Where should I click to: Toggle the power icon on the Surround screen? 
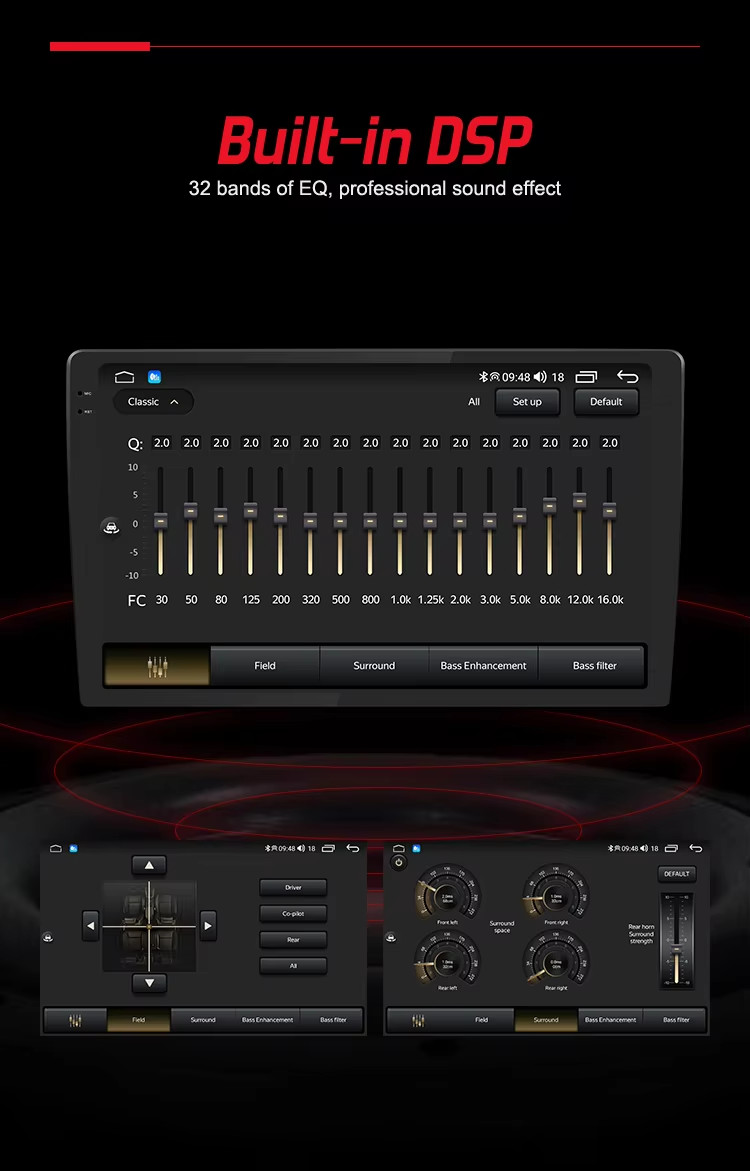tap(399, 862)
